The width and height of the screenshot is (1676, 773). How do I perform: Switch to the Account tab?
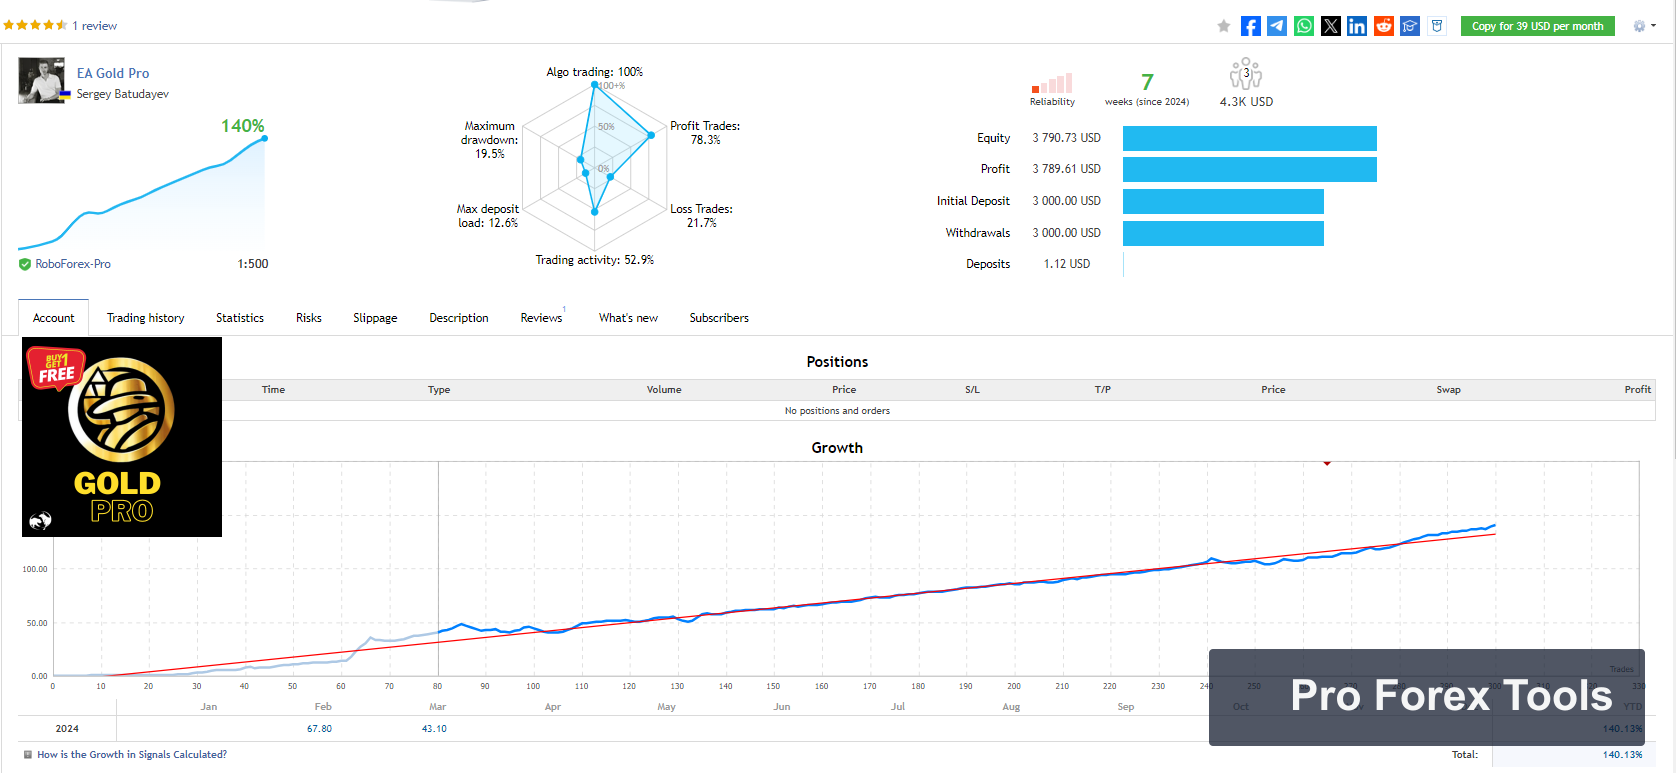(54, 318)
